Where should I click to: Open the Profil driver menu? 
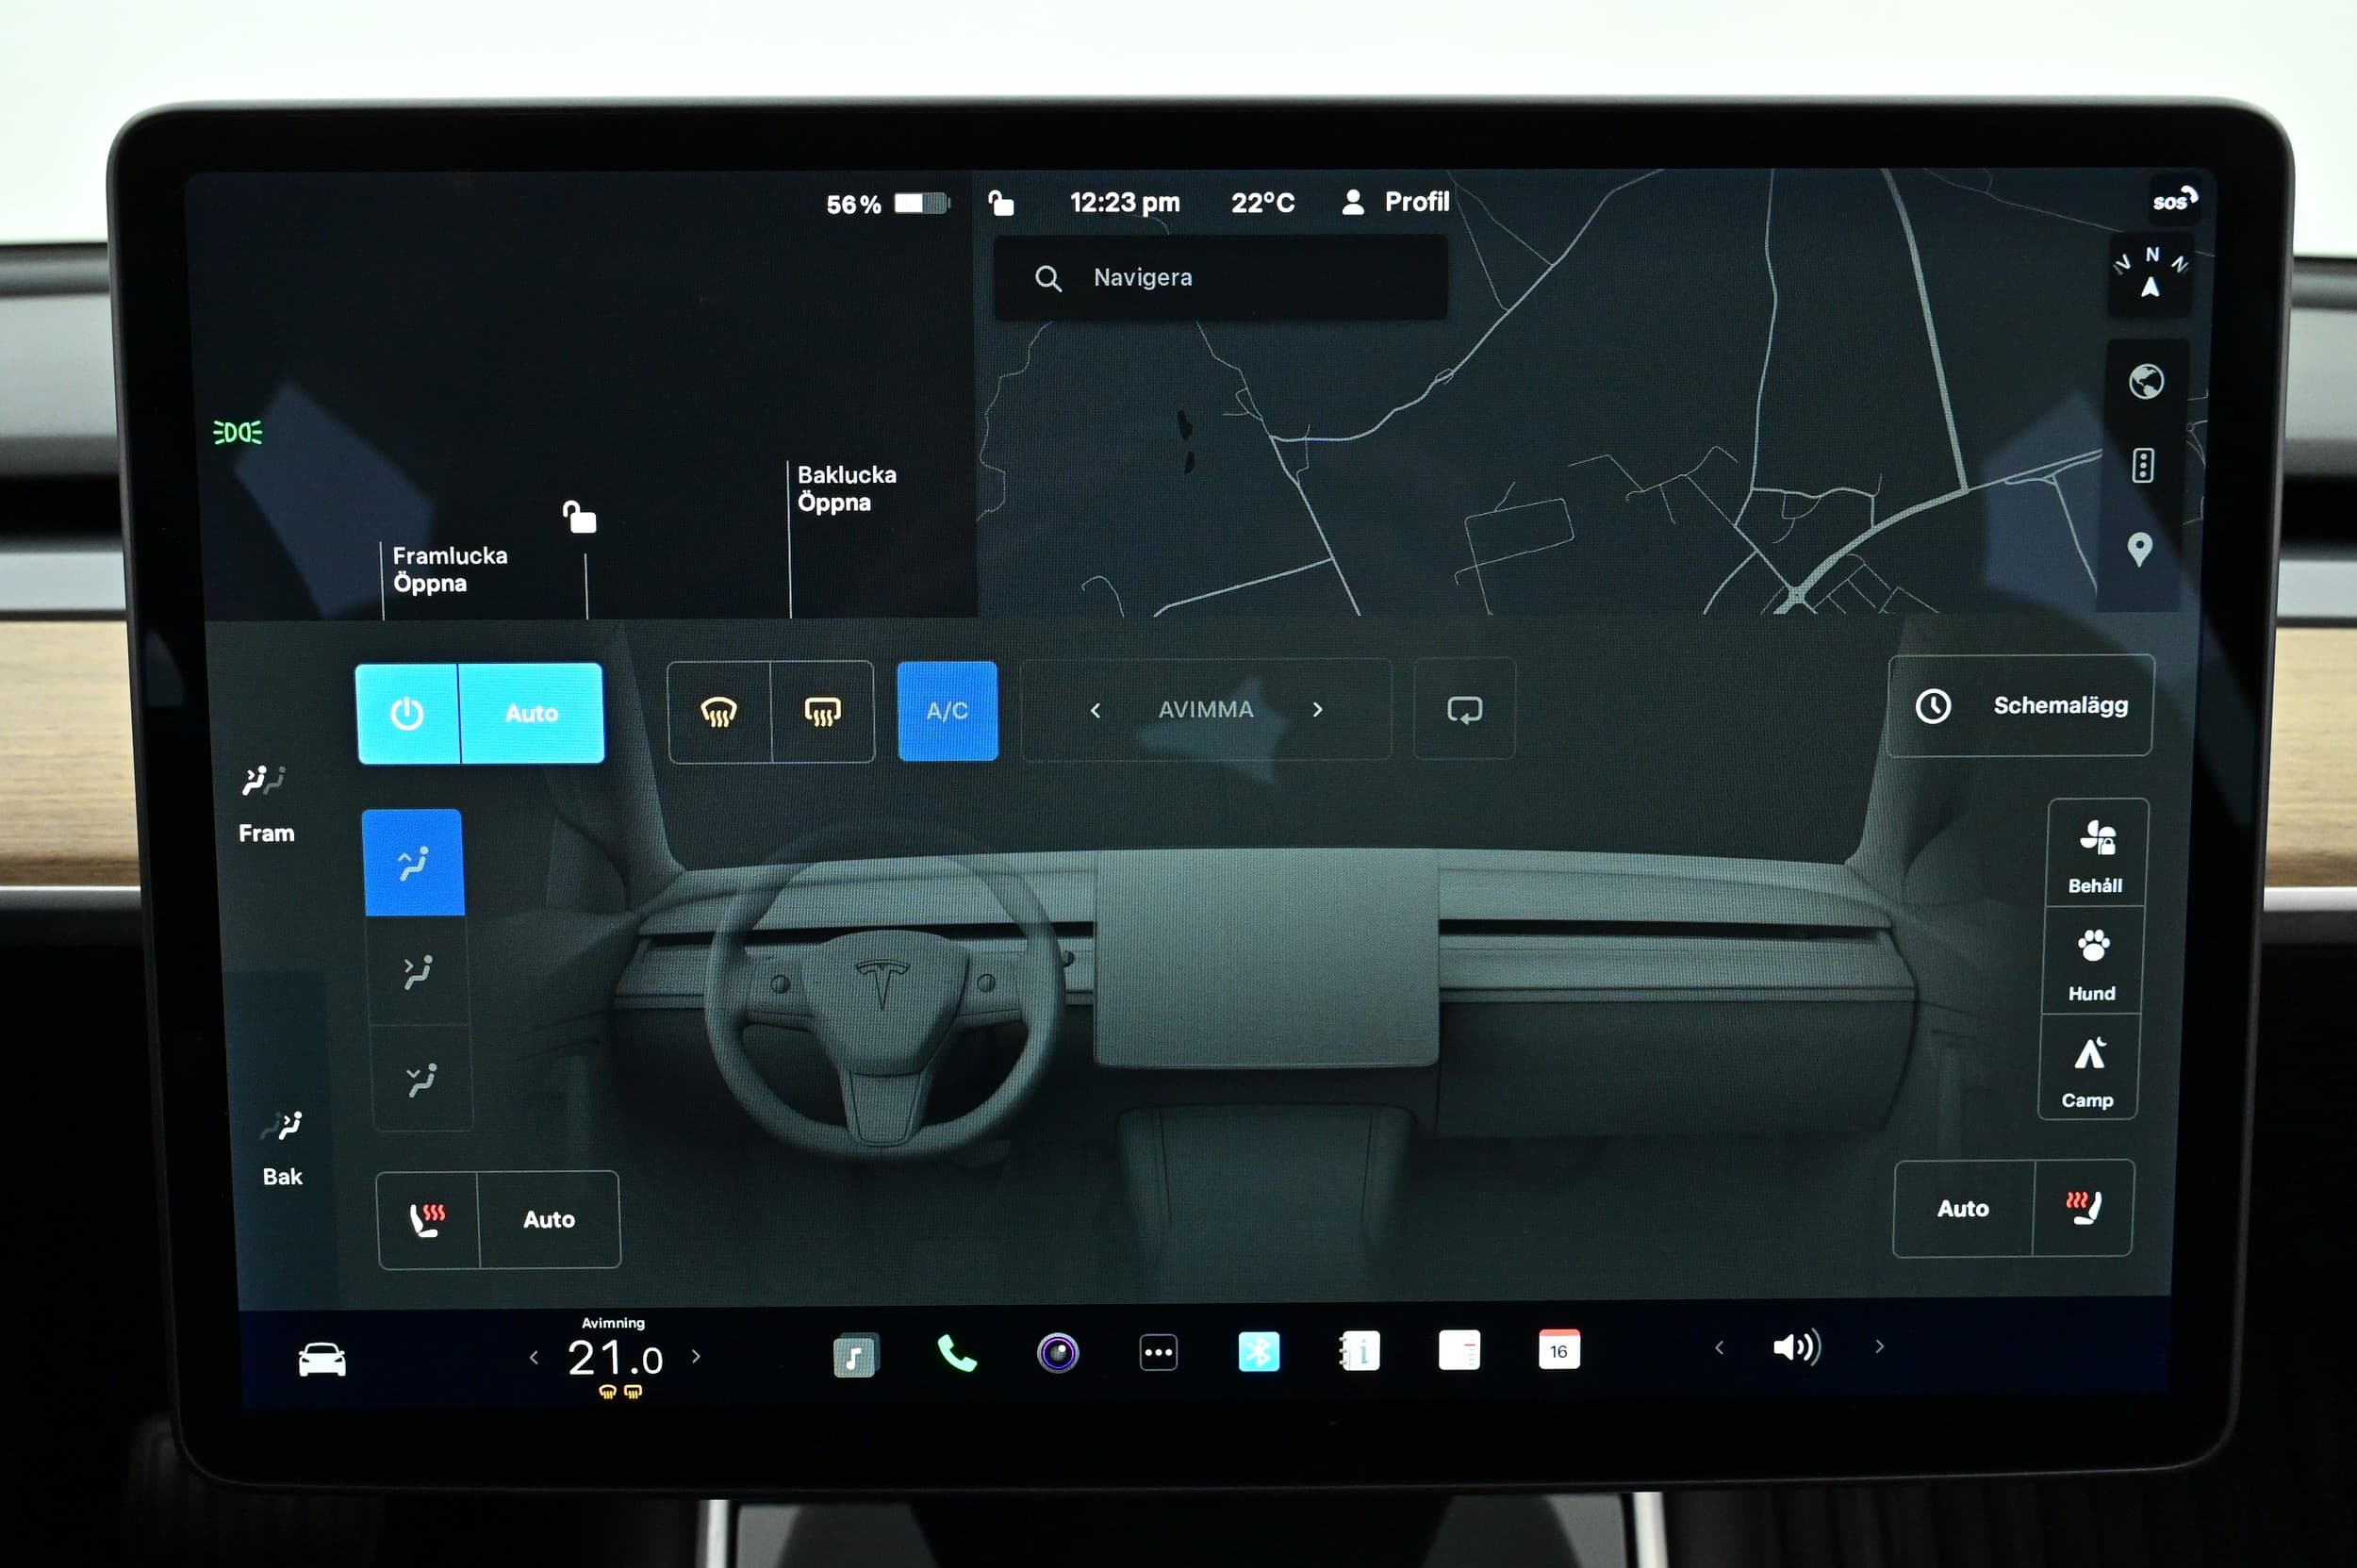[1395, 202]
